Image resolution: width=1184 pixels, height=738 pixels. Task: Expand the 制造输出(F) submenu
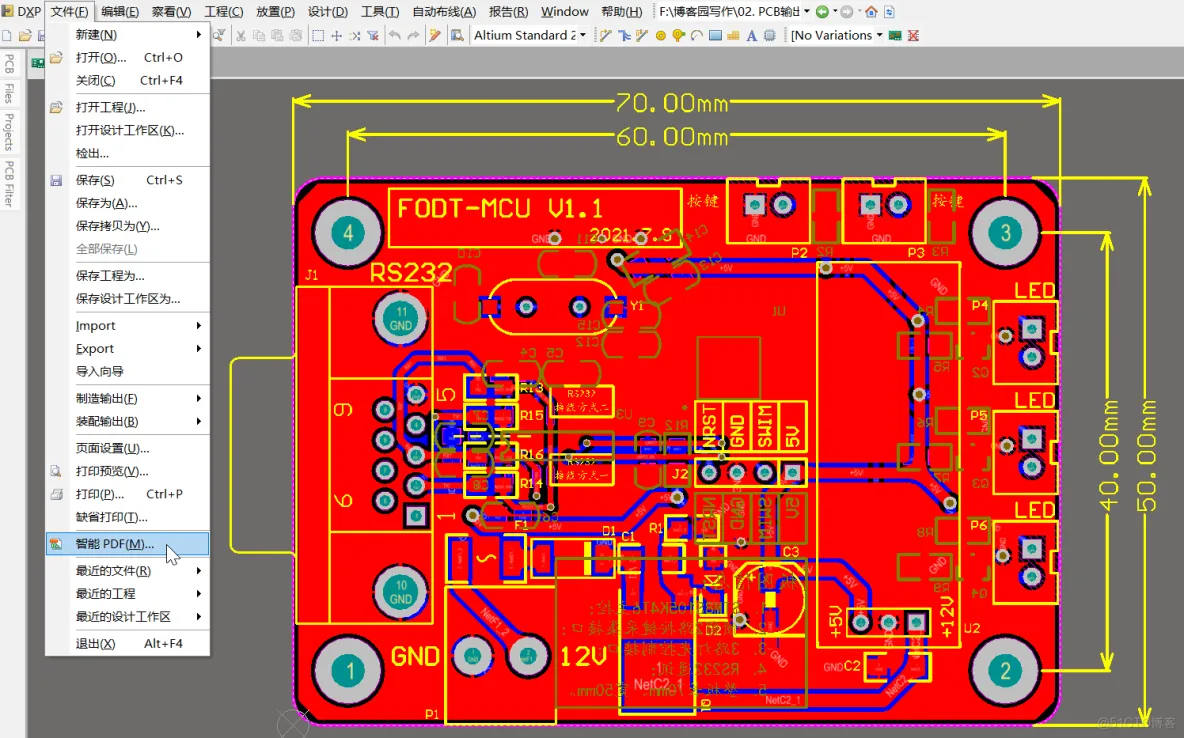click(128, 398)
